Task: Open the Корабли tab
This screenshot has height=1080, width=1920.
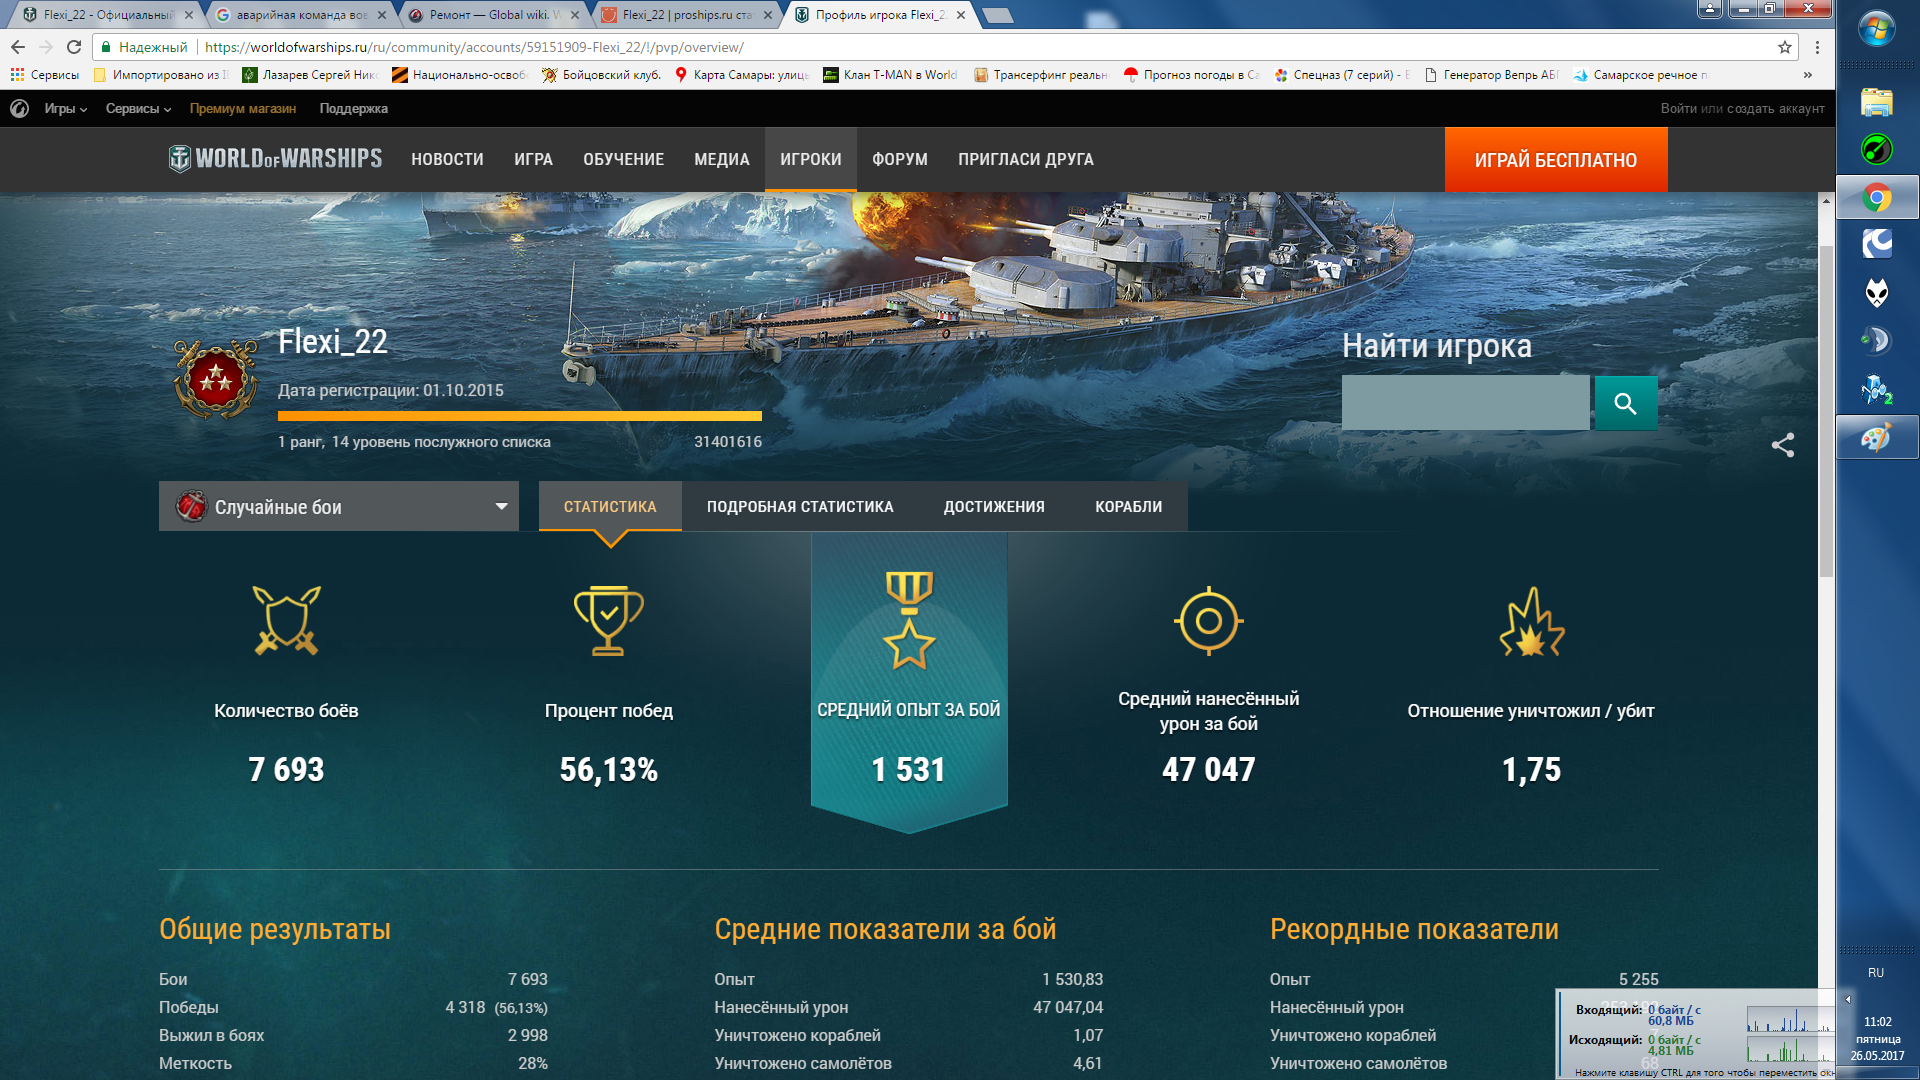Action: [x=1128, y=507]
